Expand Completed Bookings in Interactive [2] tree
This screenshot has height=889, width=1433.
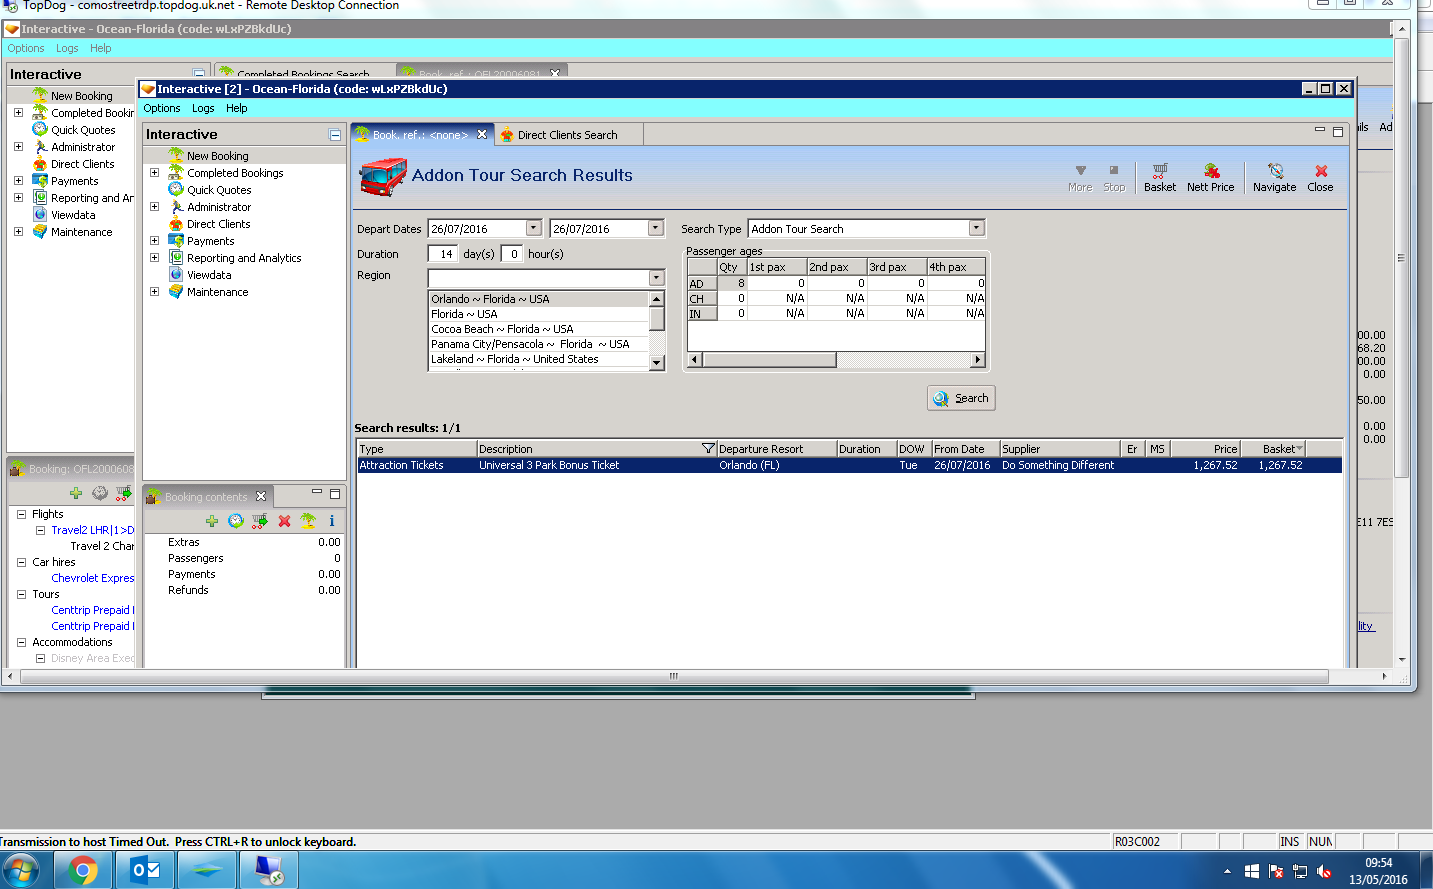pyautogui.click(x=155, y=173)
